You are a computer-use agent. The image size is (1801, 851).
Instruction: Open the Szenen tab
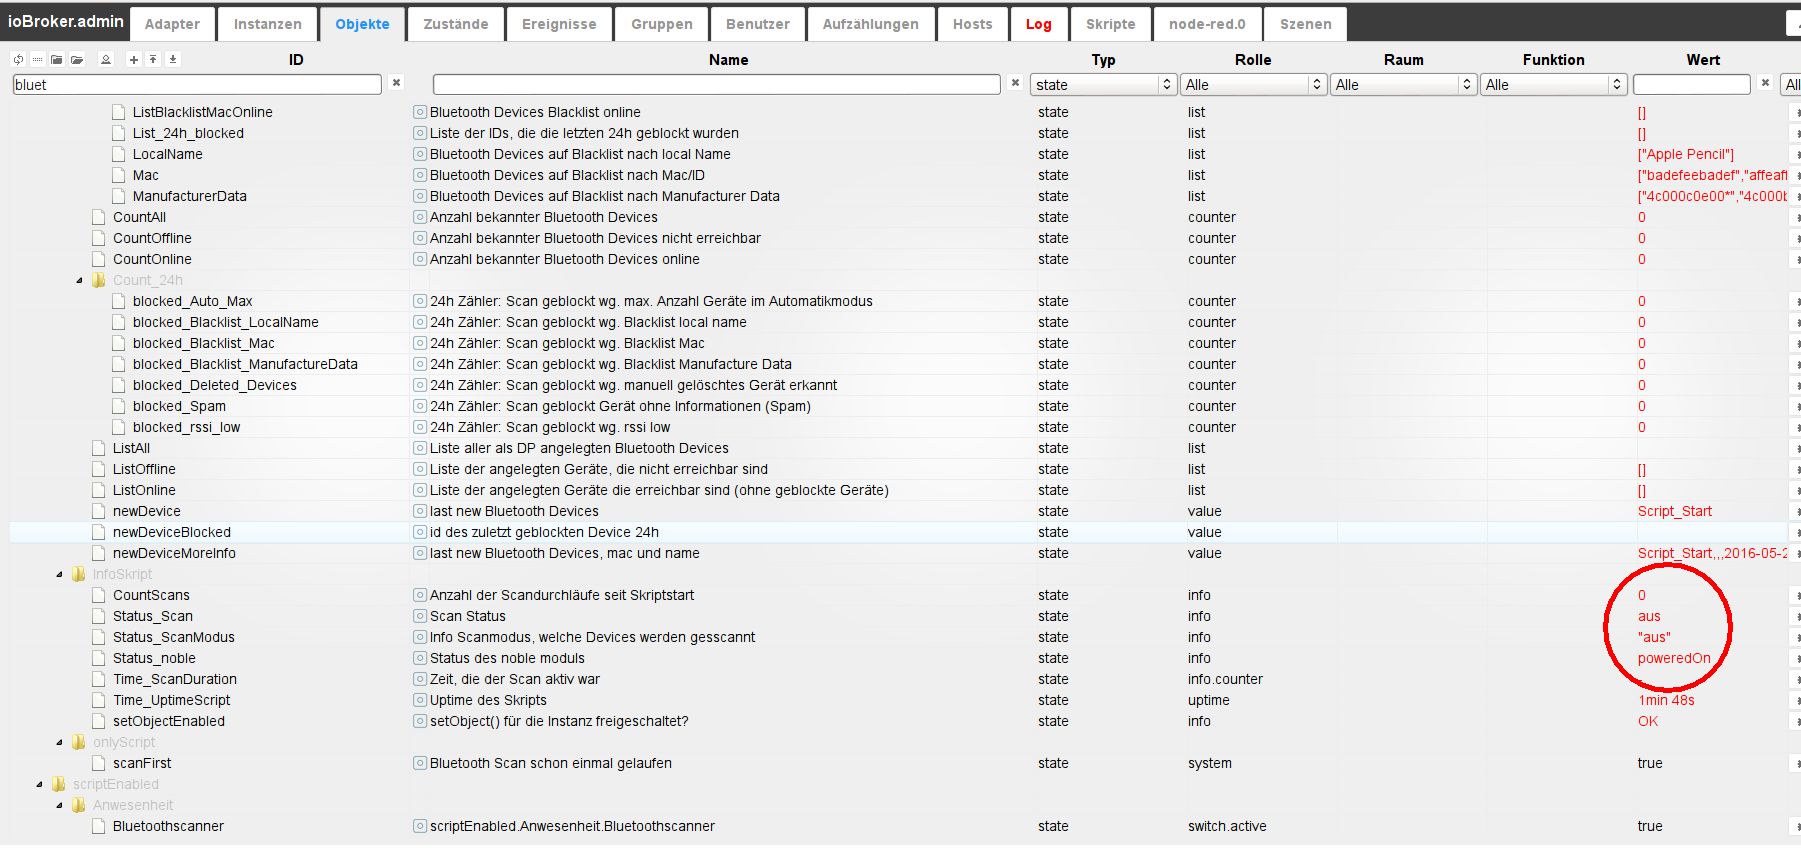click(x=1305, y=24)
